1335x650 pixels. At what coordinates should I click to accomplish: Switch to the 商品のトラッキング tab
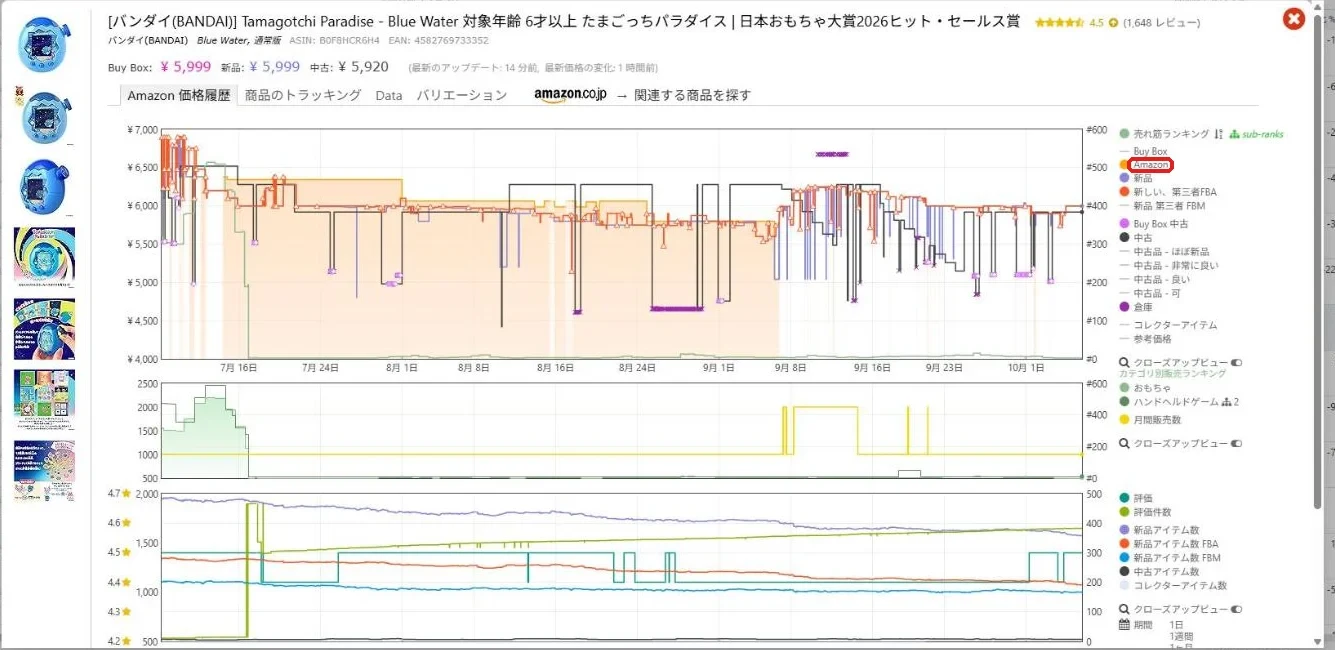tap(303, 95)
